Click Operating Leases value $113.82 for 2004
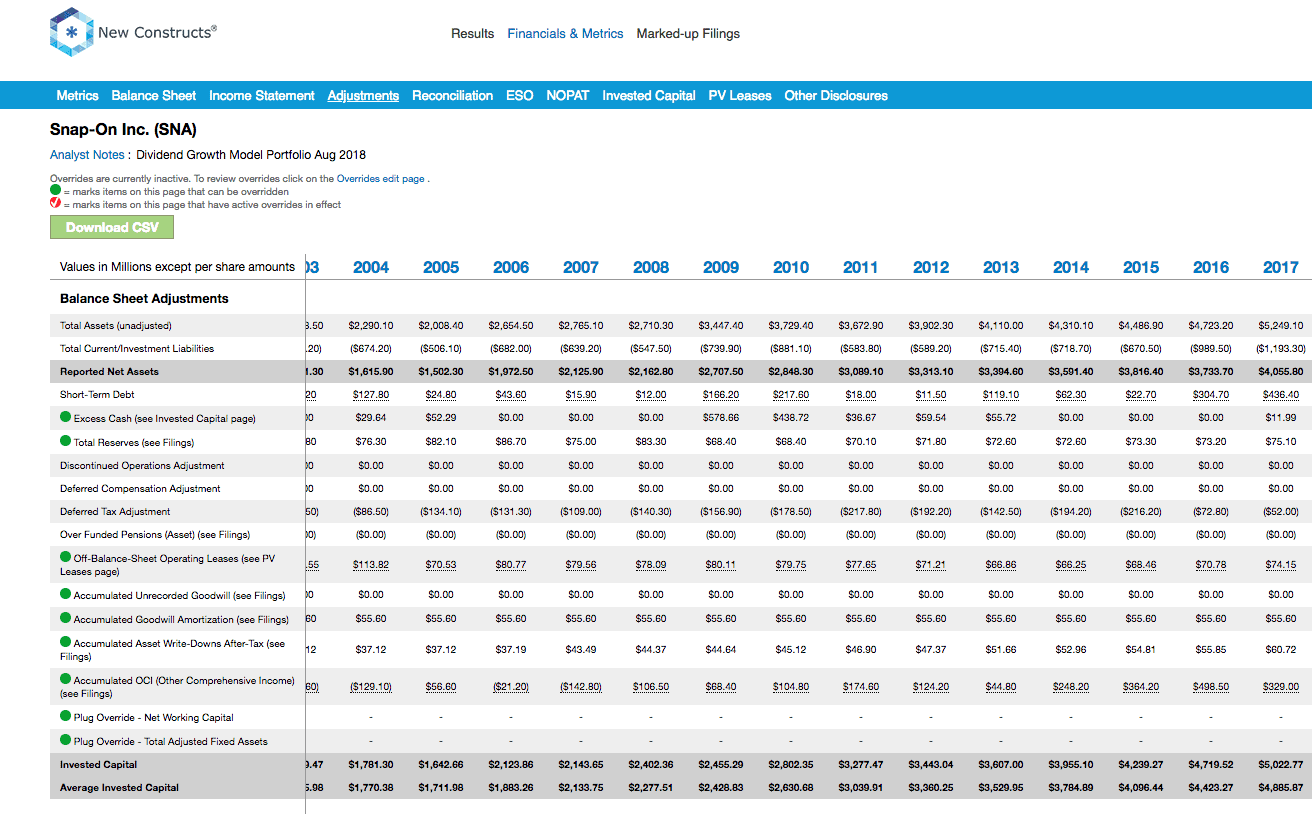1312x814 pixels. tap(371, 565)
